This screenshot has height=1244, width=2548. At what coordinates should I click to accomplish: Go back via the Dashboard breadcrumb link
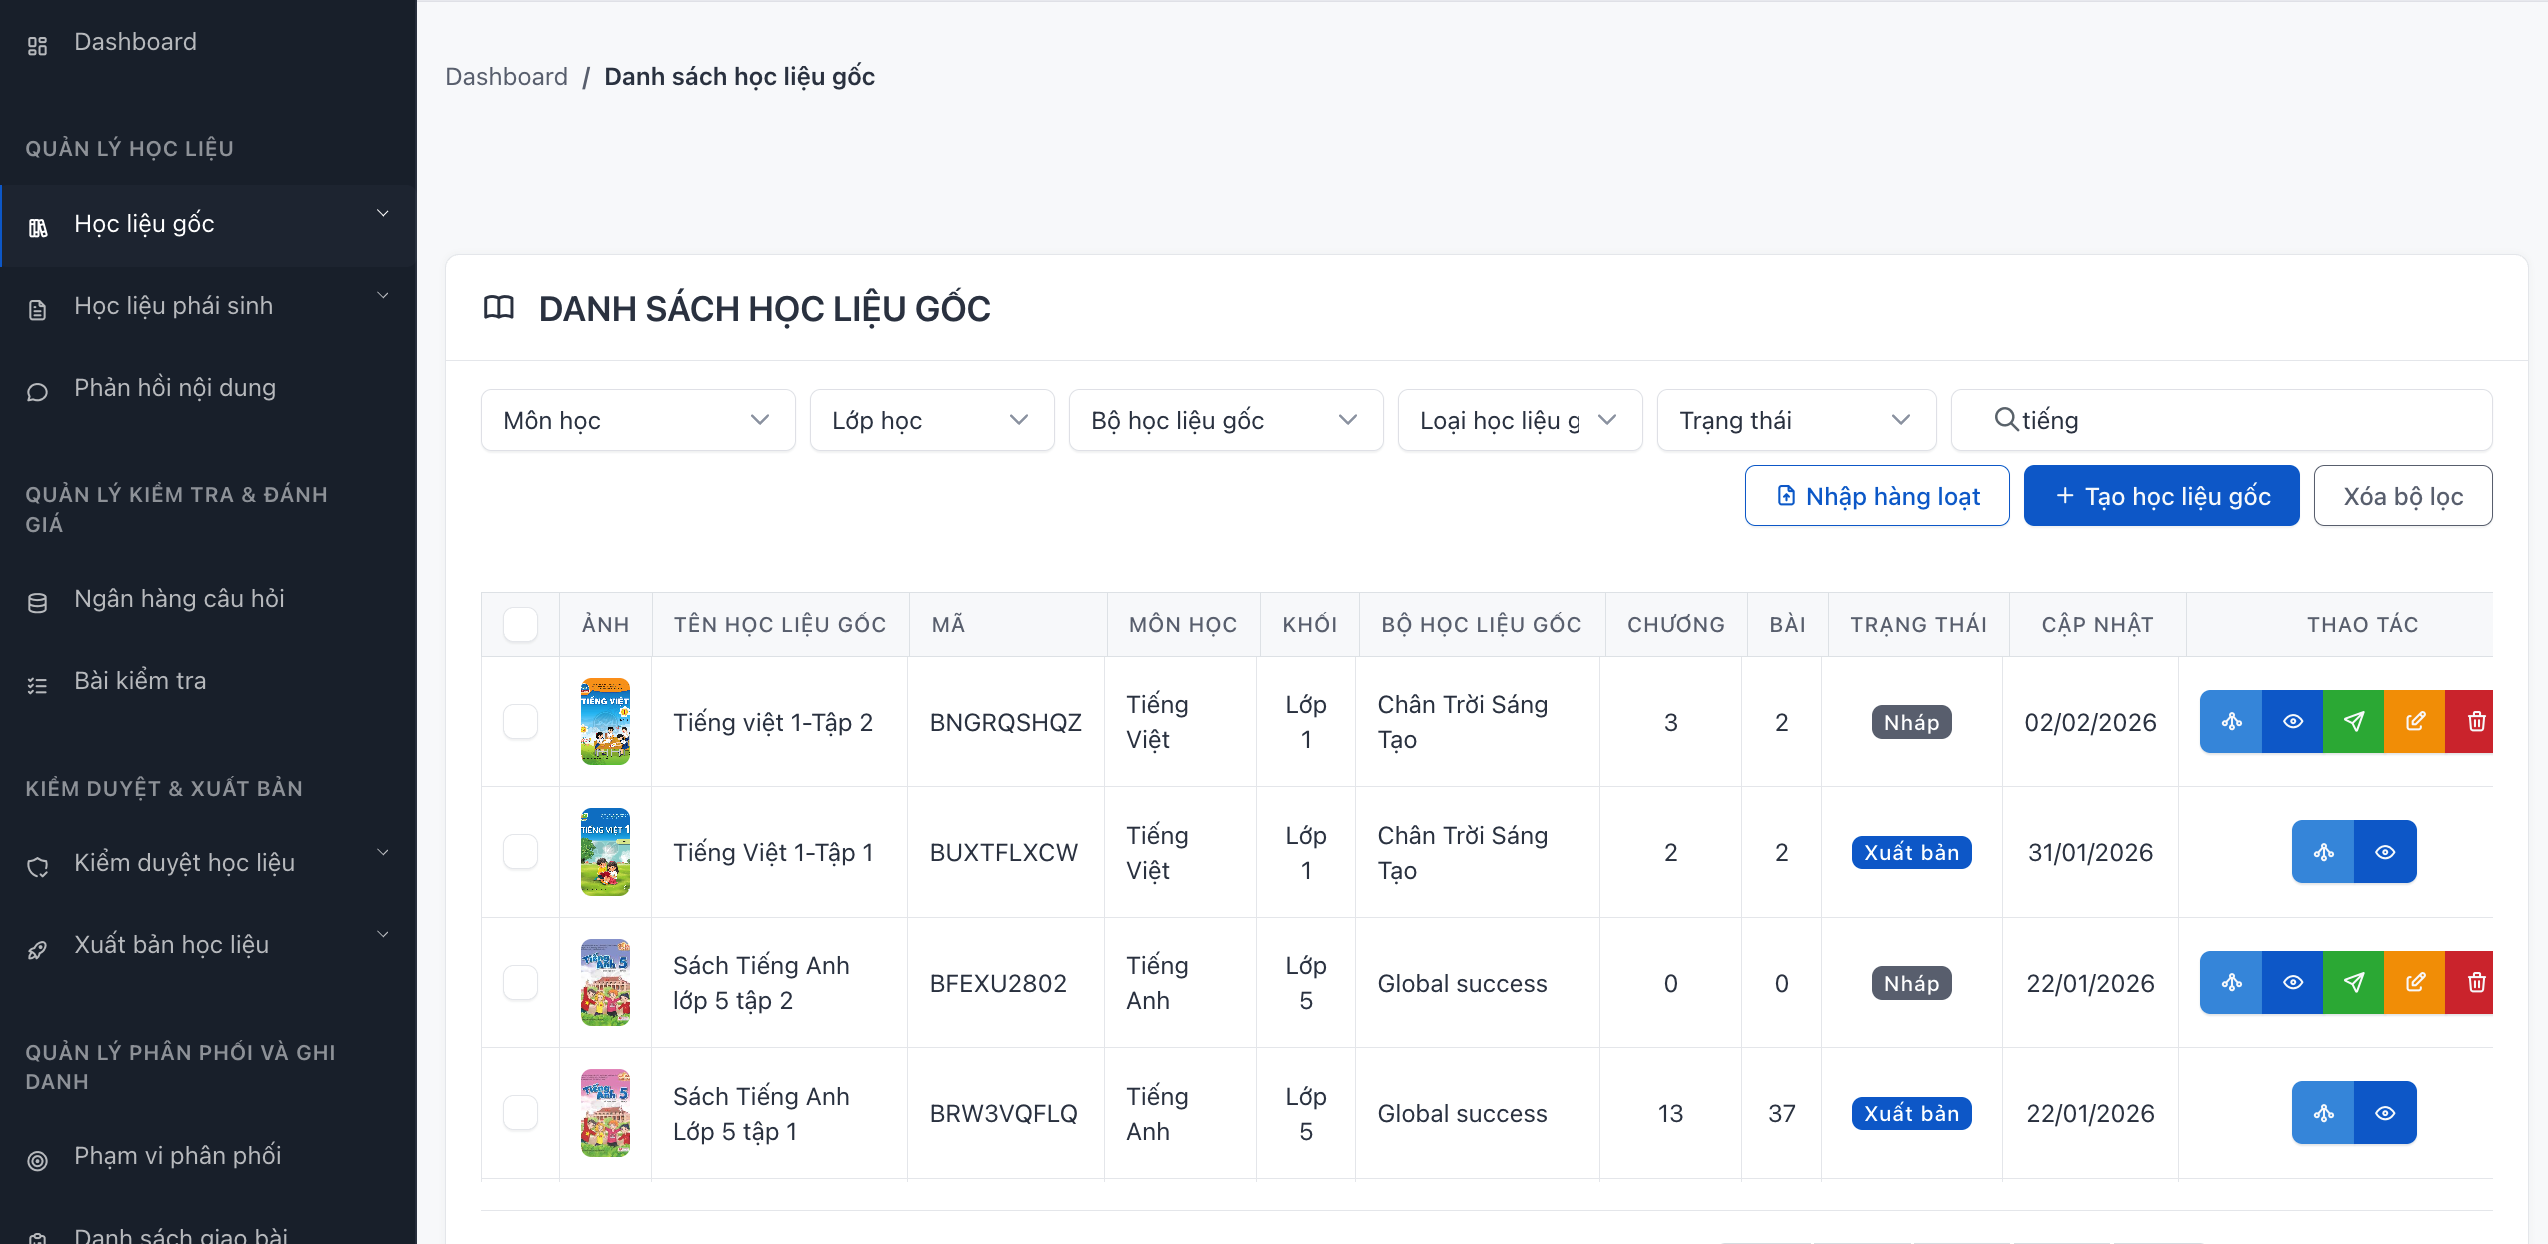point(506,76)
